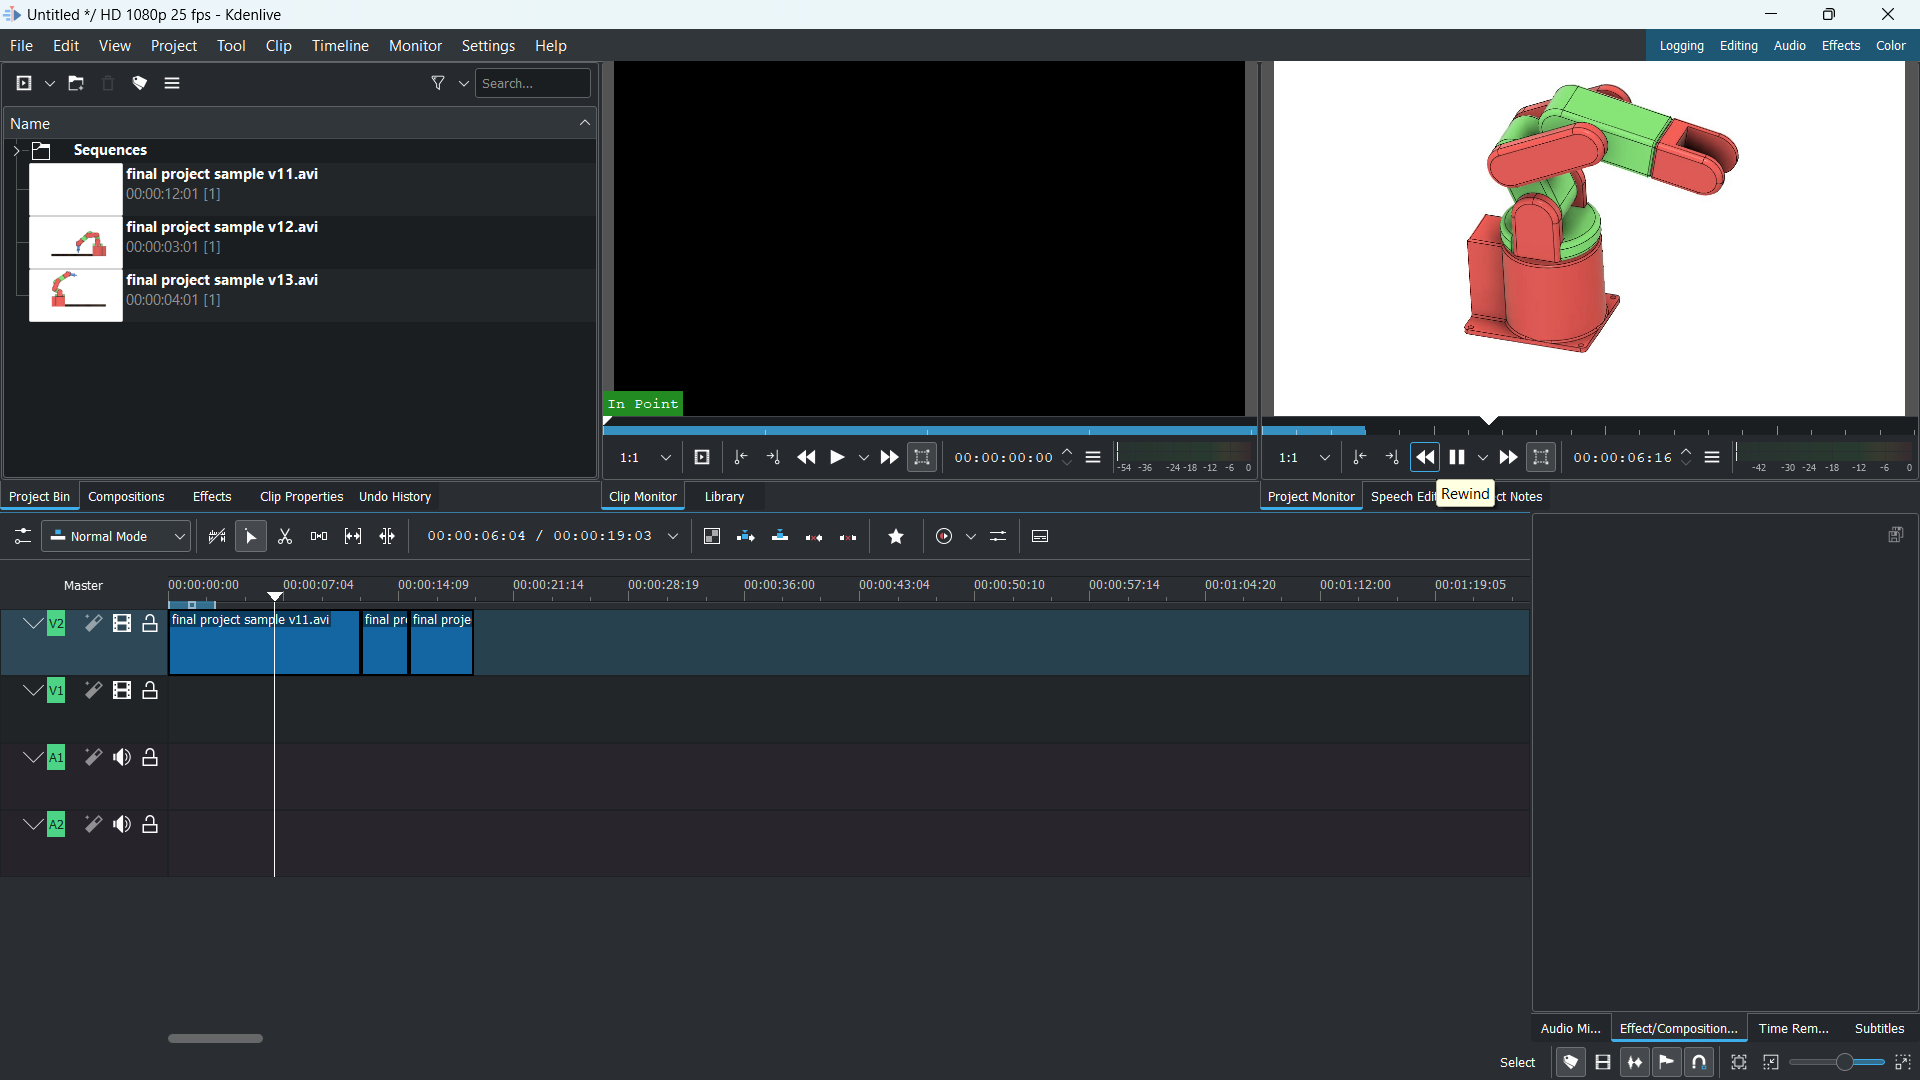Open the Timeline menu

click(x=340, y=46)
